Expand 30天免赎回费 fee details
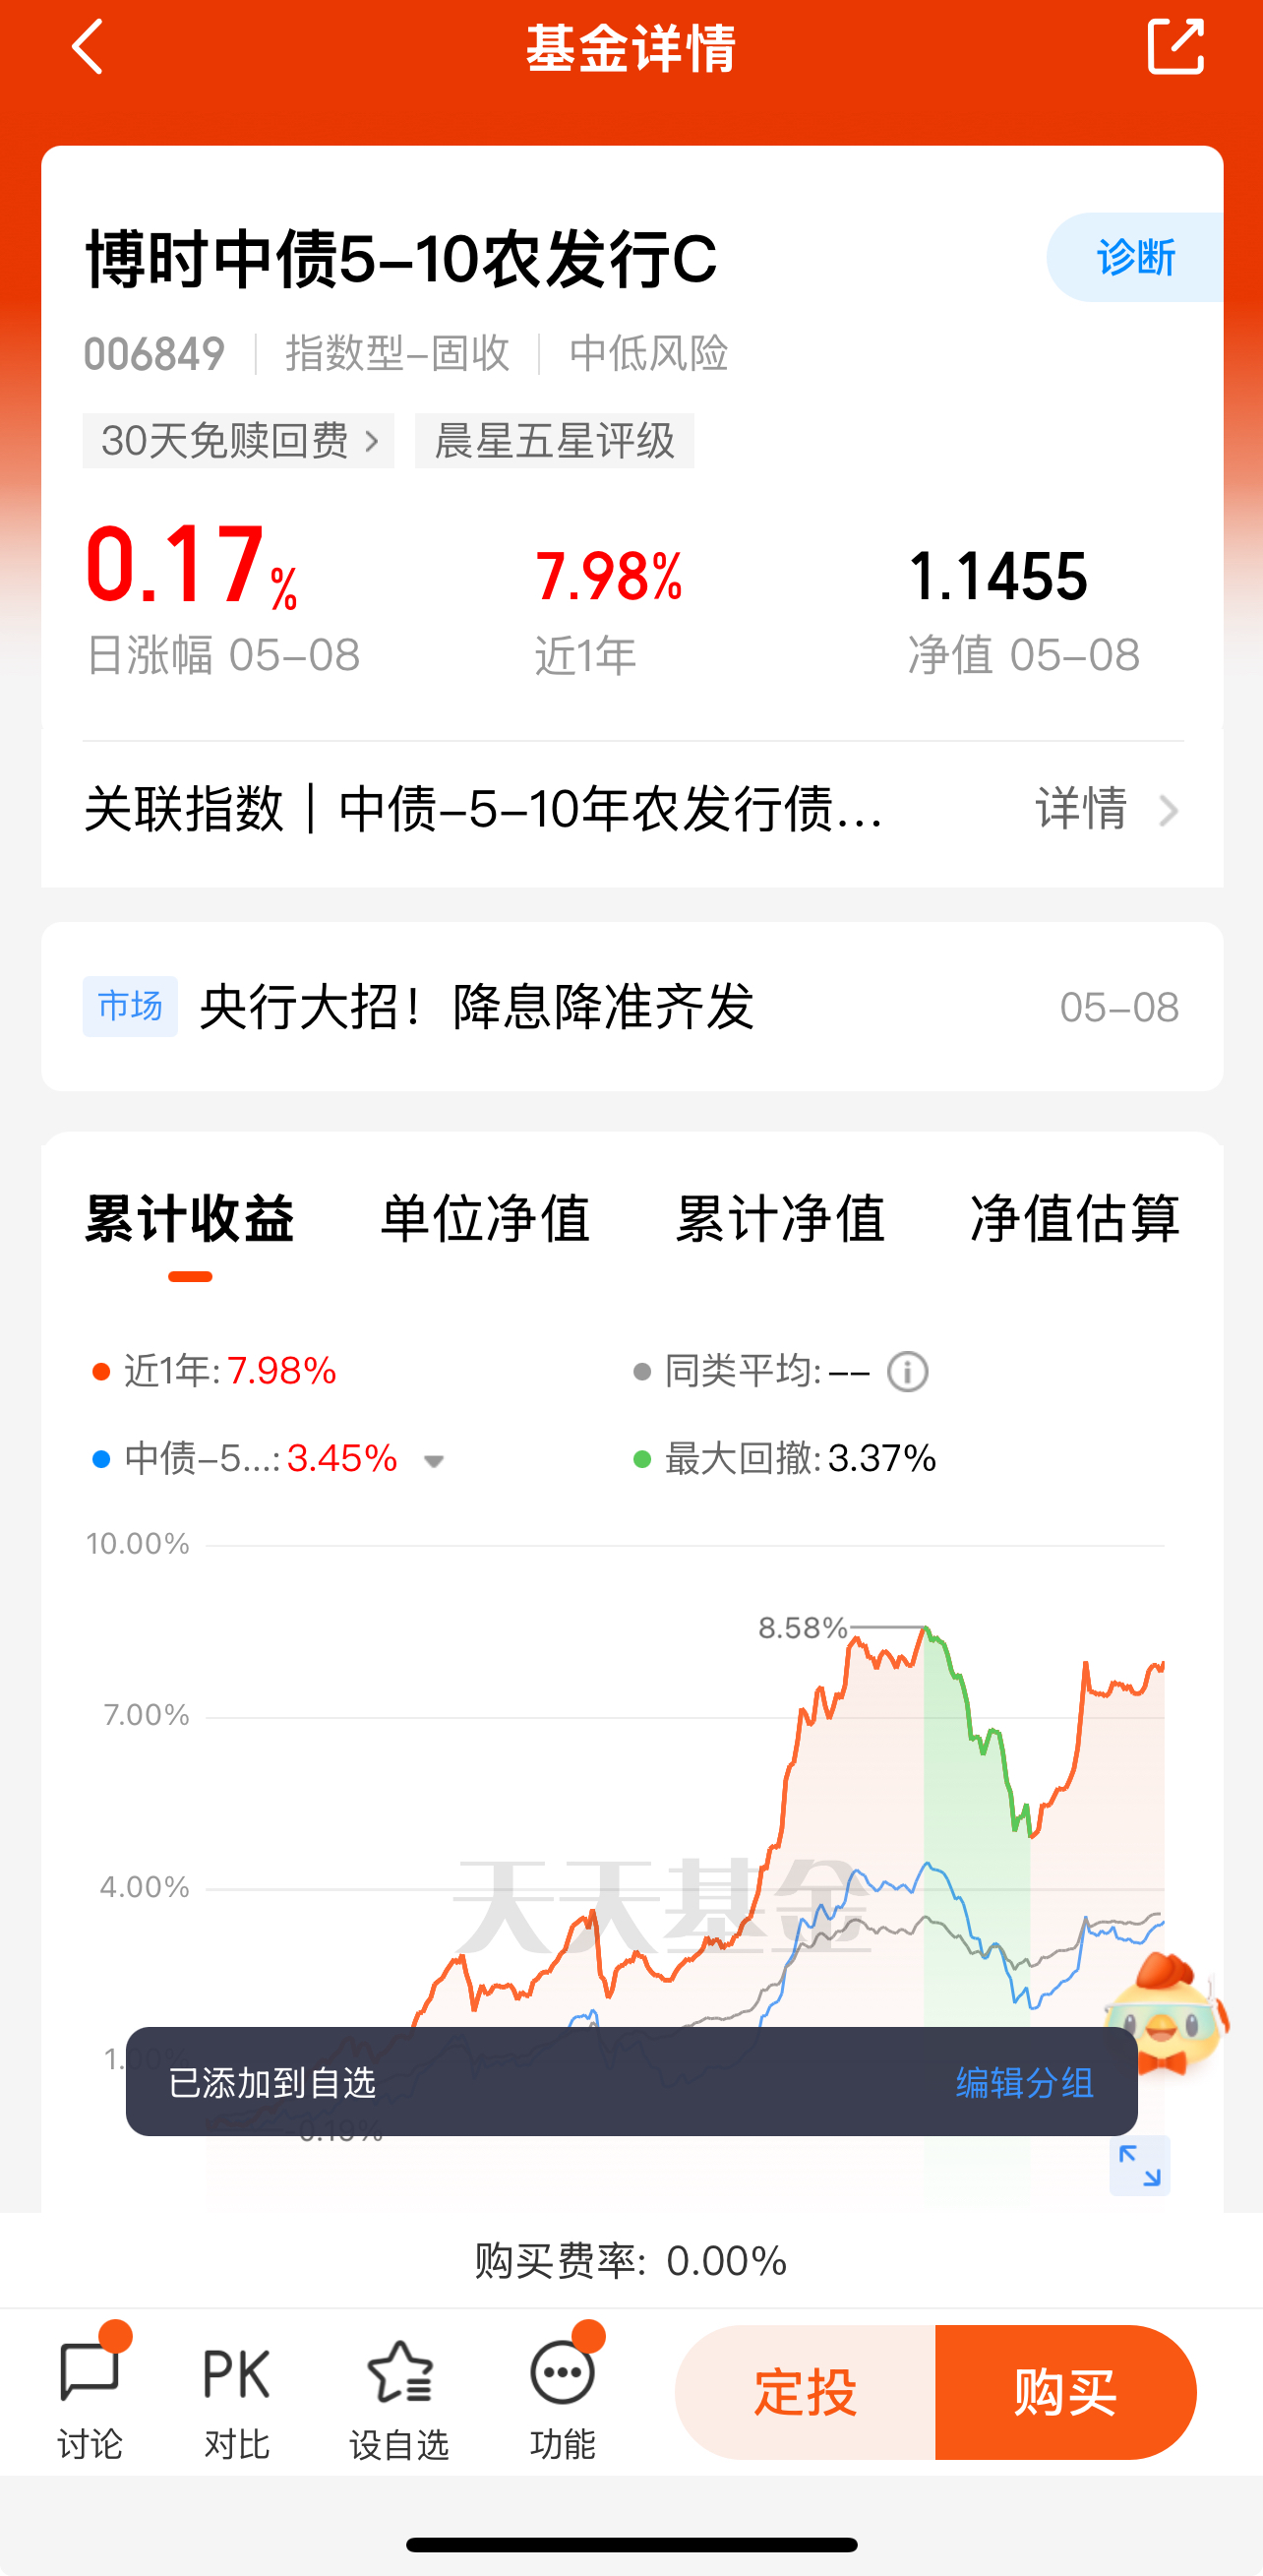This screenshot has width=1263, height=2576. click(238, 440)
